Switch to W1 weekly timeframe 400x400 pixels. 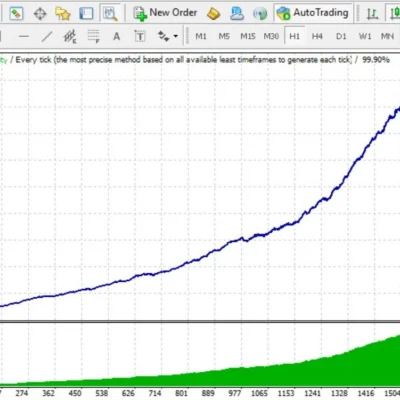[x=365, y=36]
